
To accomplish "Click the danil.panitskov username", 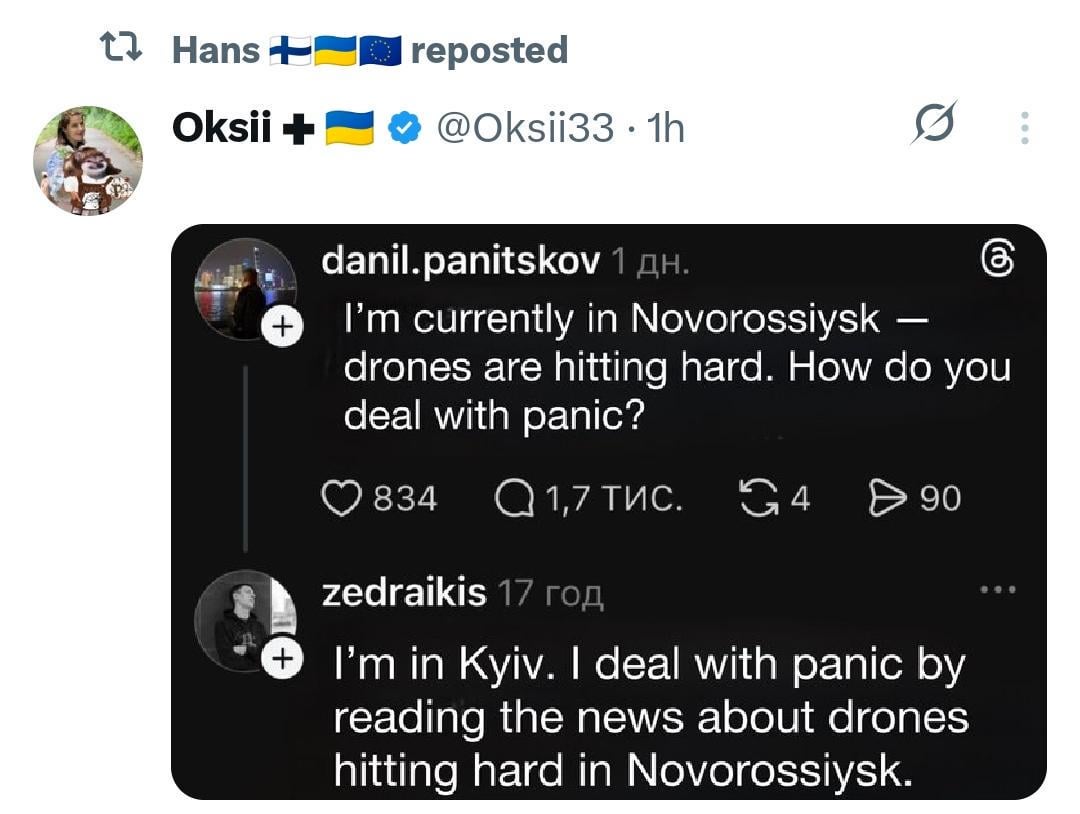I will click(x=461, y=261).
